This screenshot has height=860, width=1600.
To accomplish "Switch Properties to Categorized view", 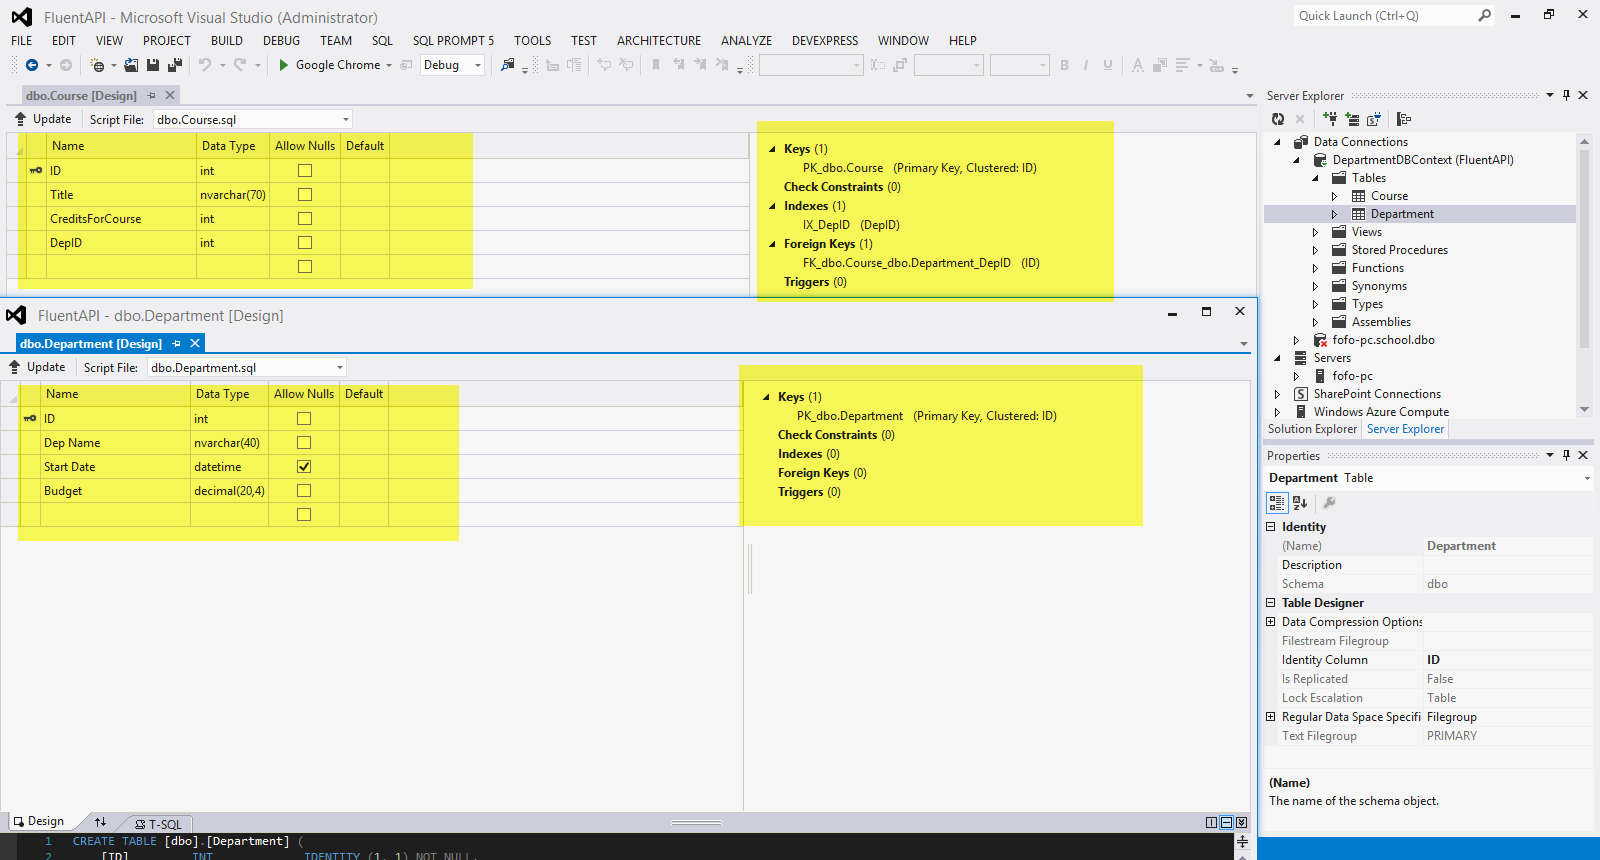I will pyautogui.click(x=1277, y=503).
